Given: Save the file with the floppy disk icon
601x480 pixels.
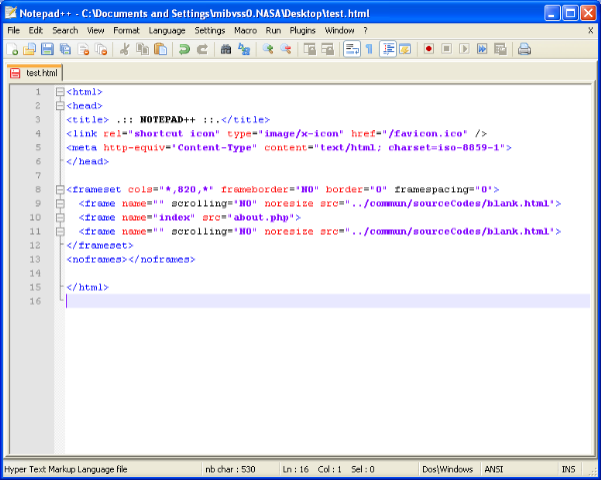Looking at the screenshot, I should pyautogui.click(x=47, y=49).
